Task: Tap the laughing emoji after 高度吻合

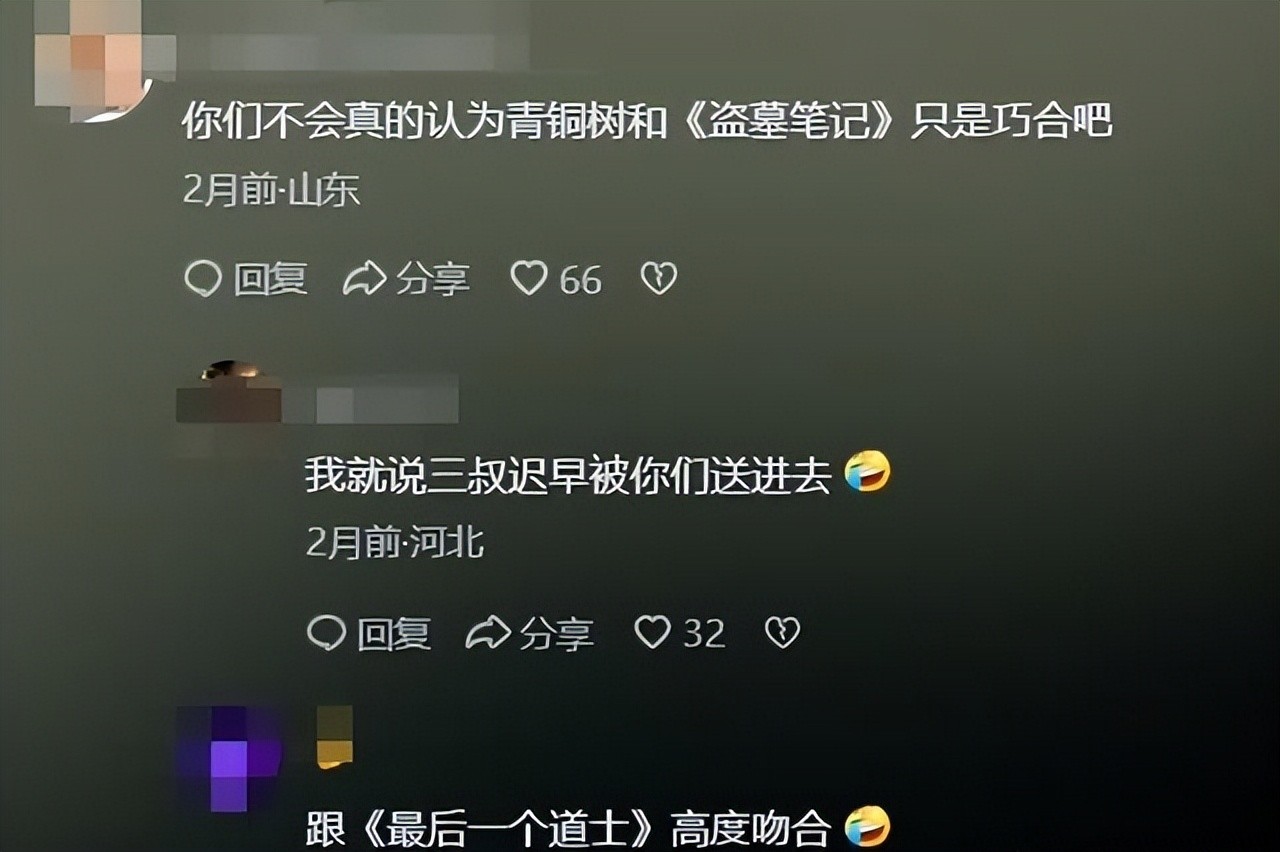Action: click(867, 828)
